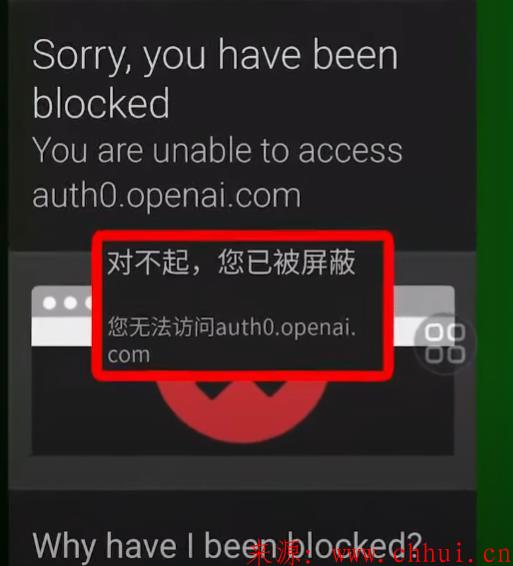
Task: Click the Chinese heading 对不起，您已被屏蔽
Action: pos(231,262)
